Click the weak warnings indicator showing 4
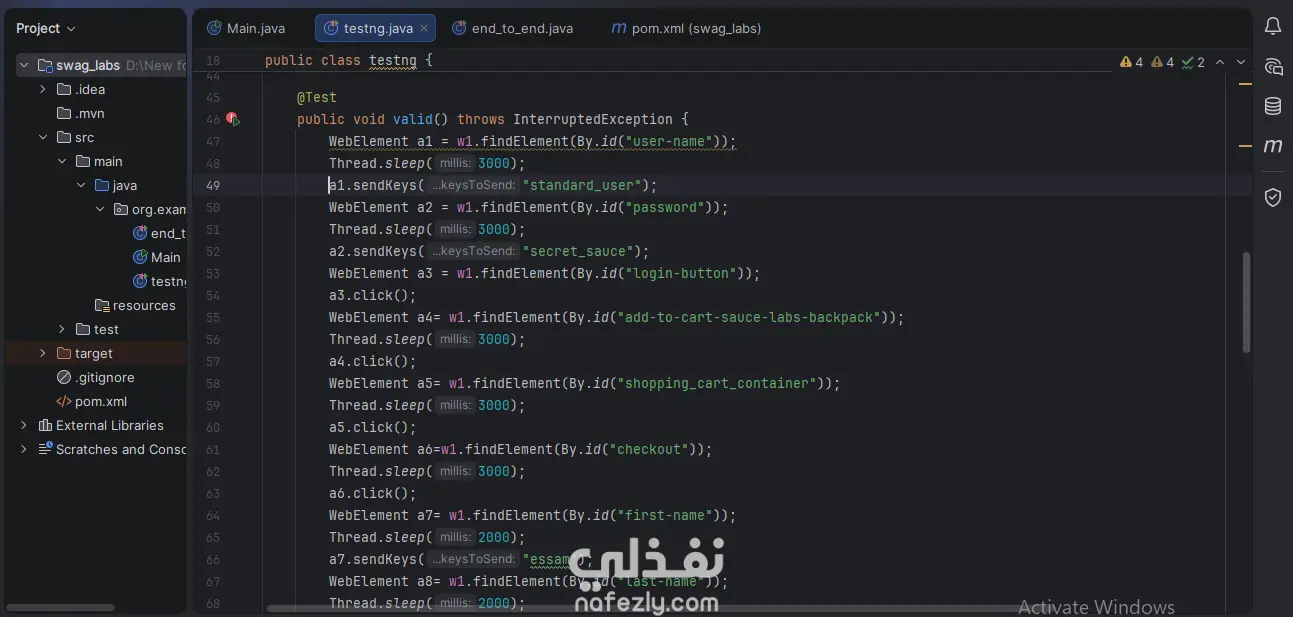This screenshot has height=617, width=1293. coord(1163,62)
